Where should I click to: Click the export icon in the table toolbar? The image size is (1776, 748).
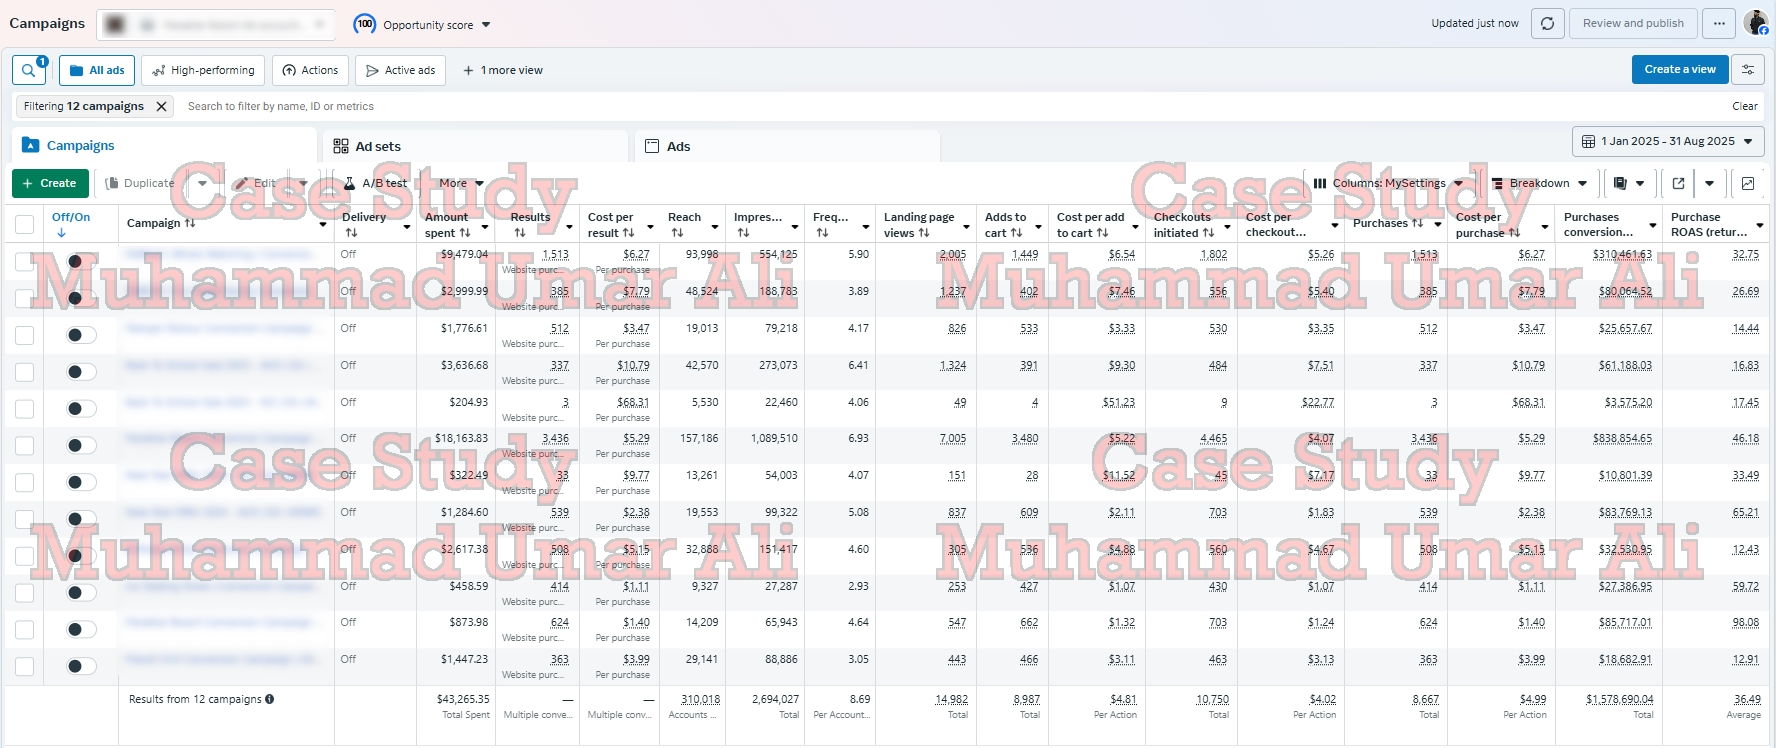coord(1678,183)
